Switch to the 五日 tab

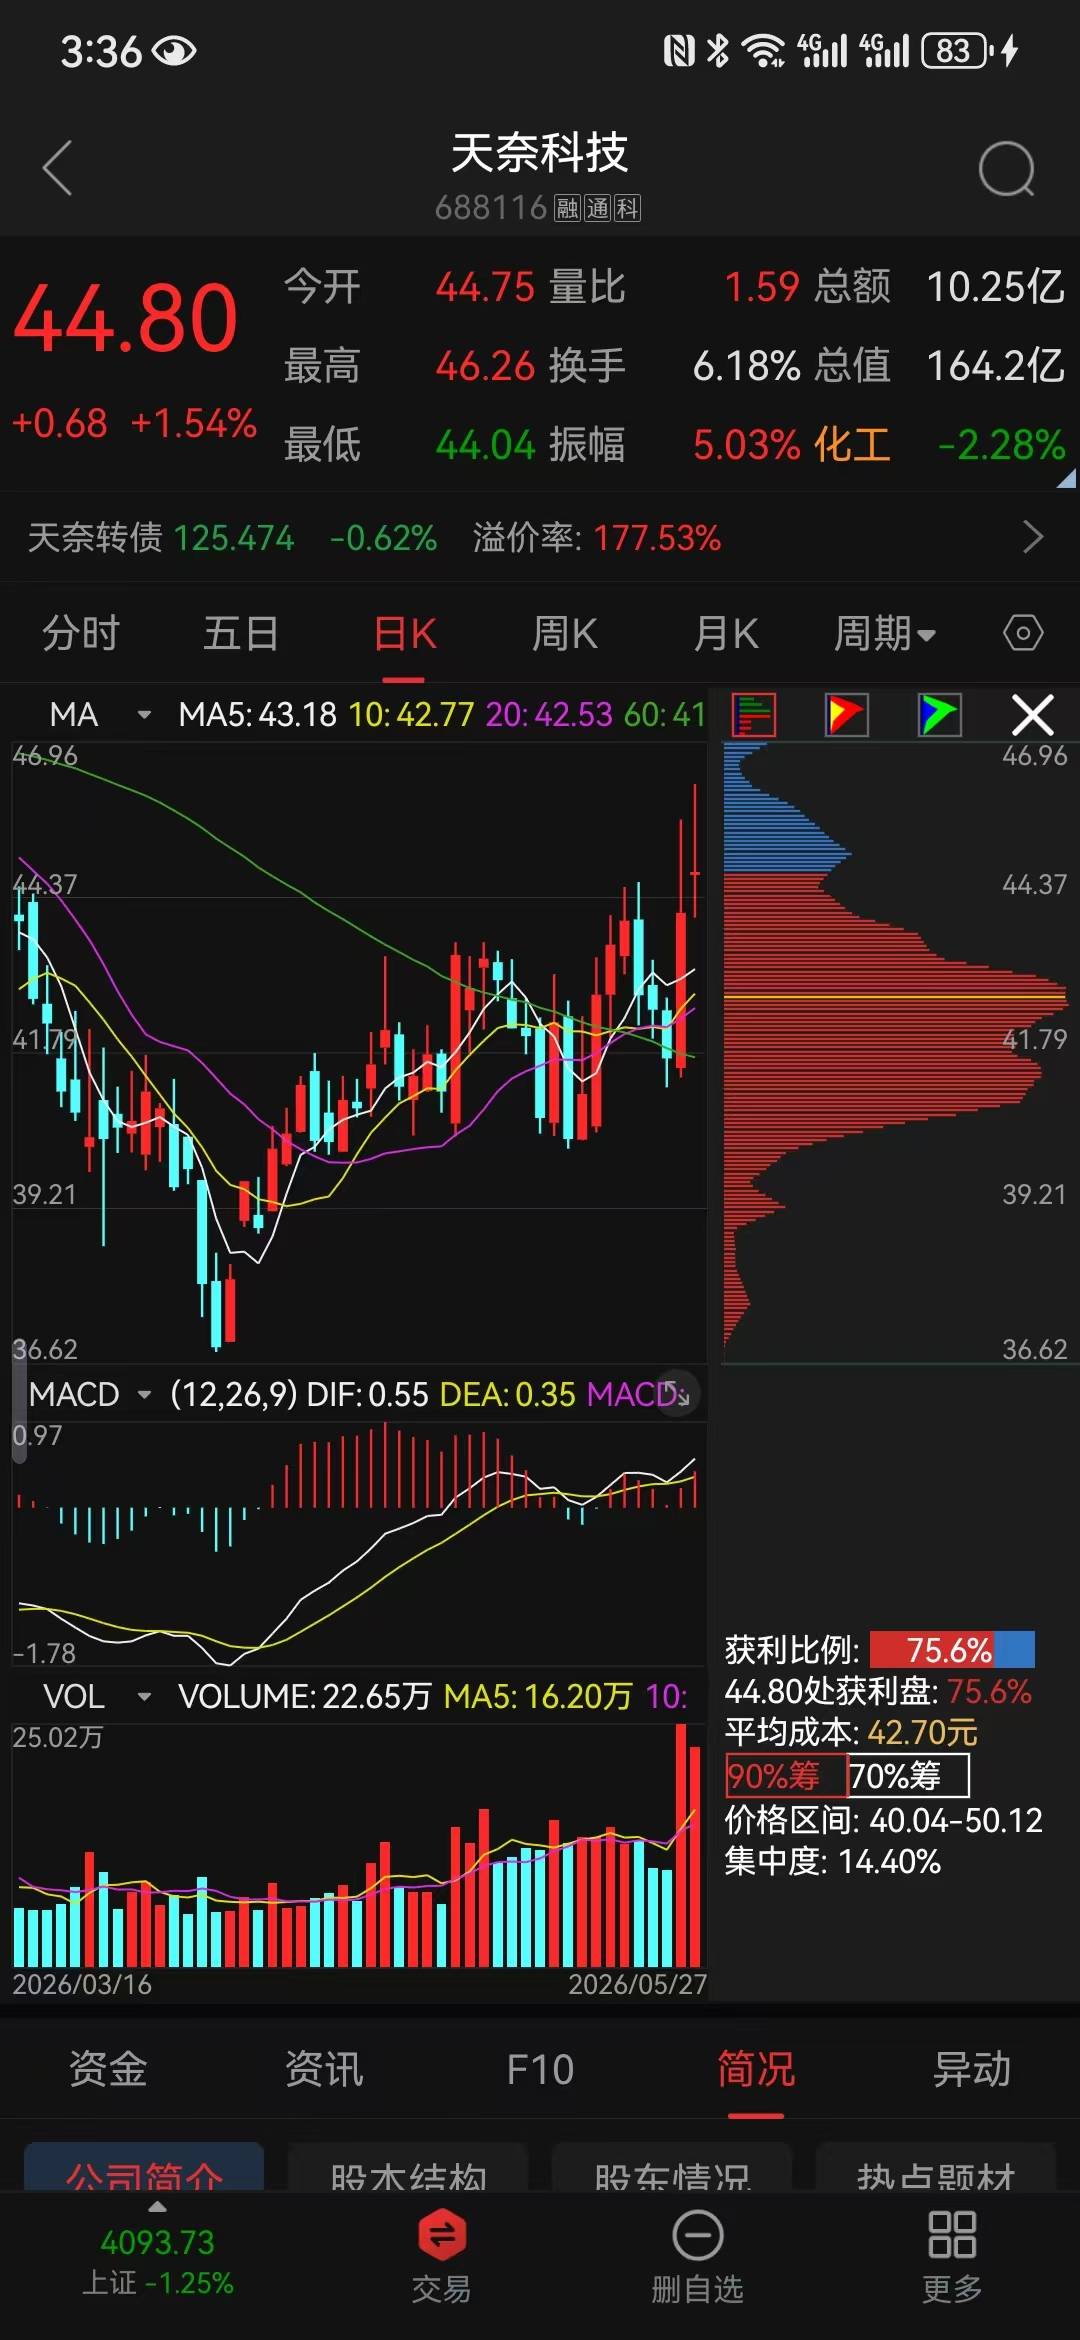tap(241, 633)
